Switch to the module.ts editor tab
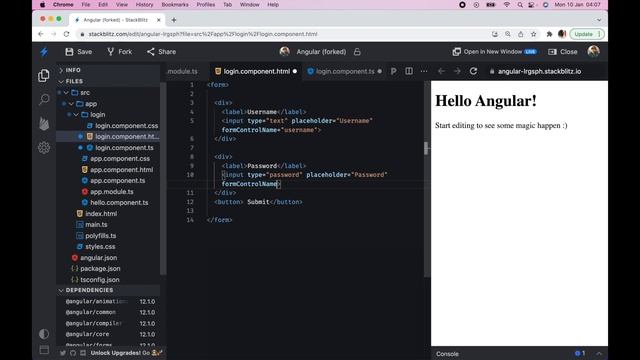This screenshot has height=360, width=640. click(182, 71)
